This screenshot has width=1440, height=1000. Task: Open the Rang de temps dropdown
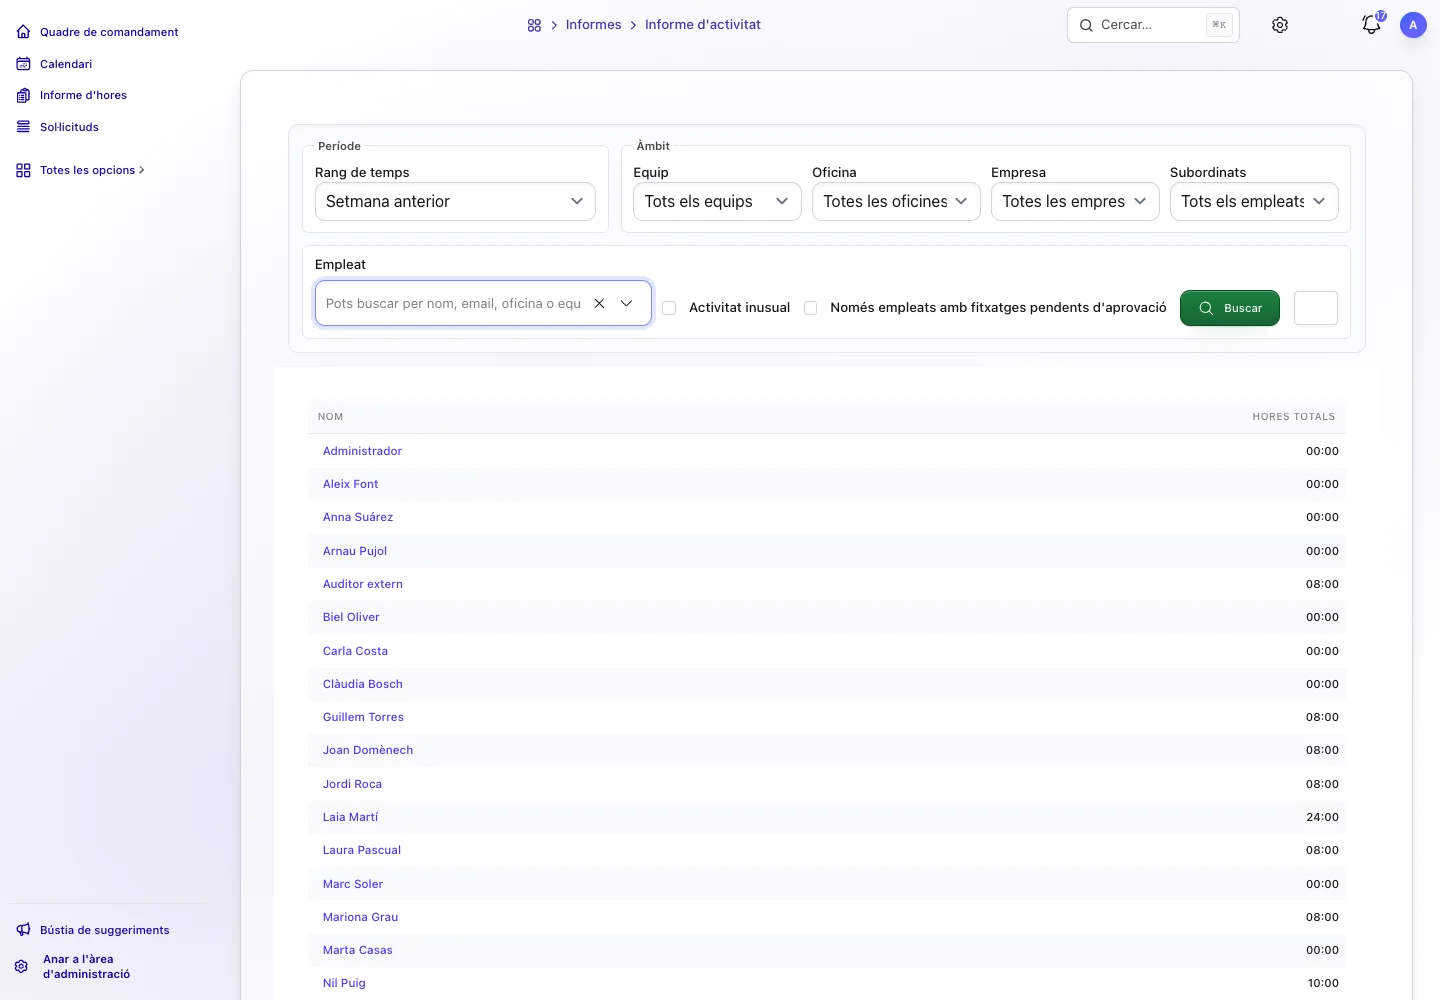[x=455, y=201]
